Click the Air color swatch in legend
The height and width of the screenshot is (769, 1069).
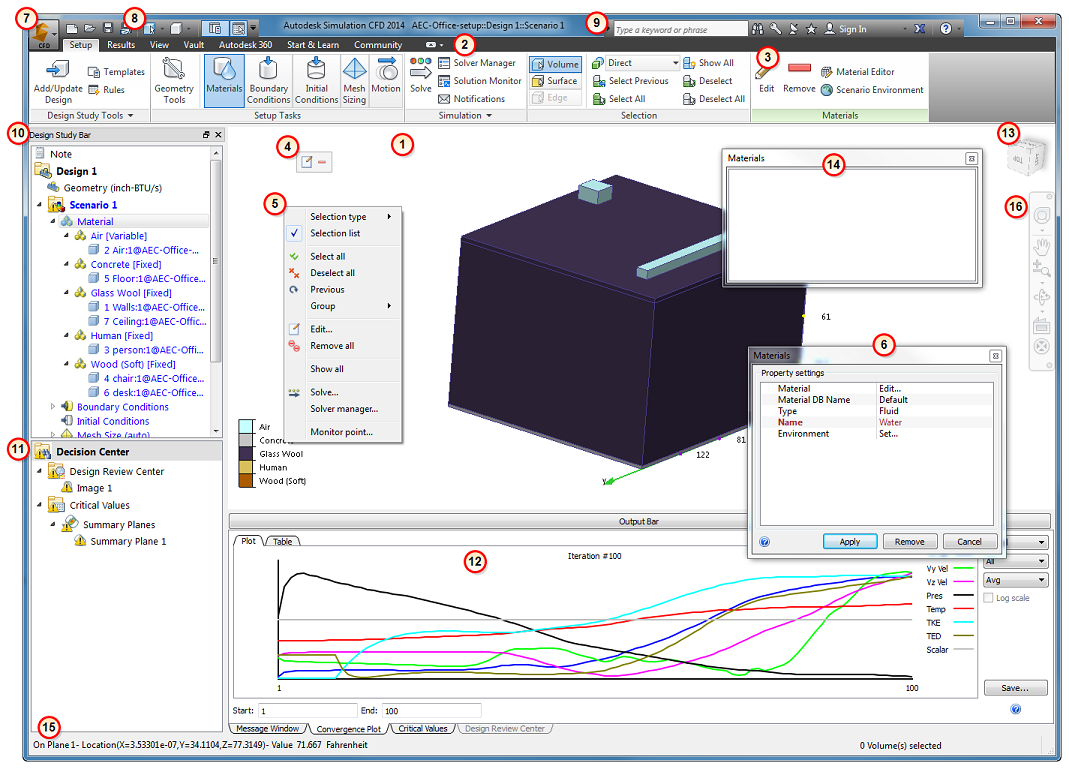[x=245, y=427]
